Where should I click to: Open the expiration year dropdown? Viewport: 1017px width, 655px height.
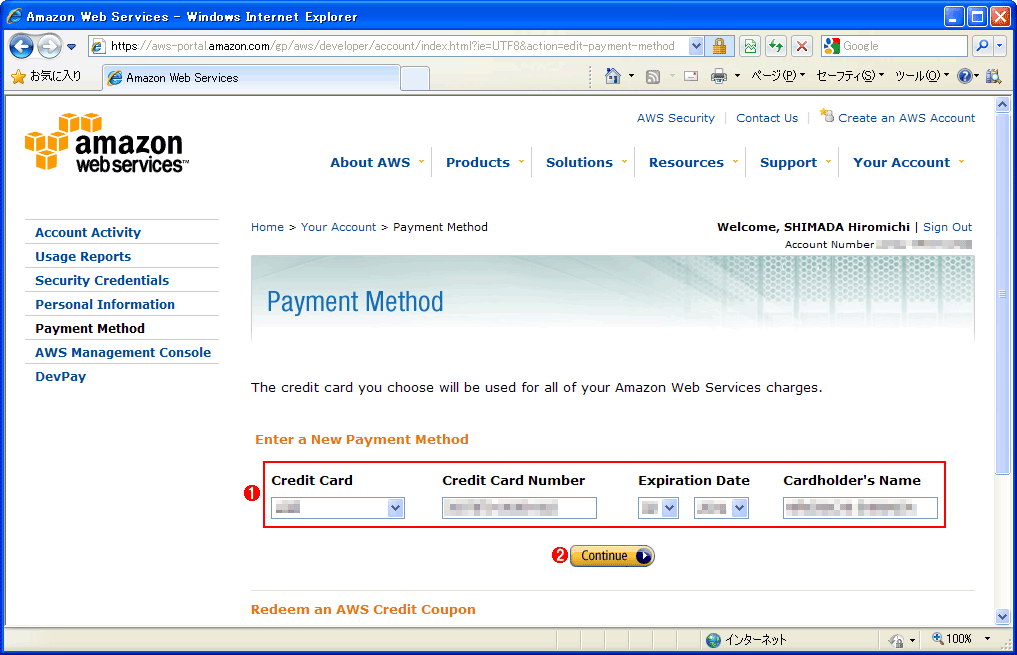coord(721,508)
